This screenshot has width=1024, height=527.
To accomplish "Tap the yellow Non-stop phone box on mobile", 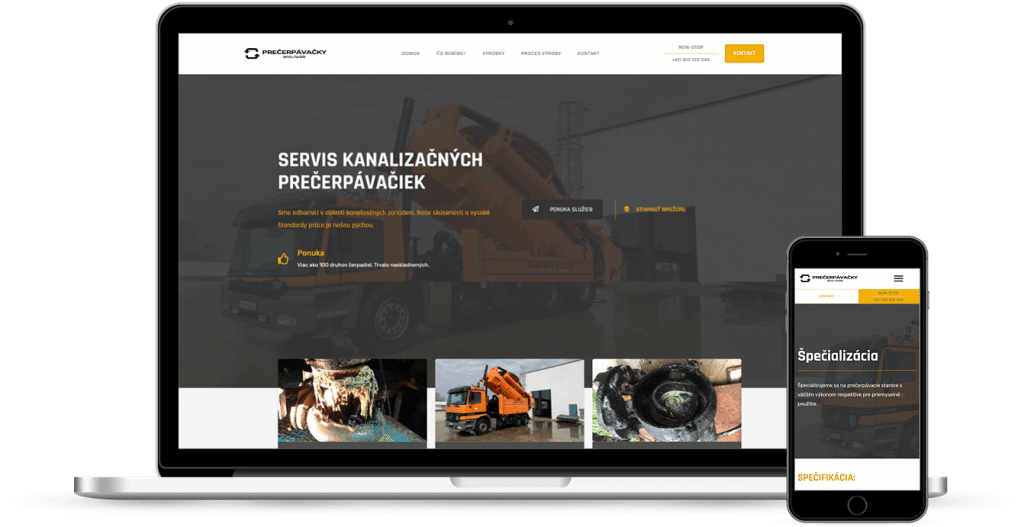I will (x=888, y=296).
